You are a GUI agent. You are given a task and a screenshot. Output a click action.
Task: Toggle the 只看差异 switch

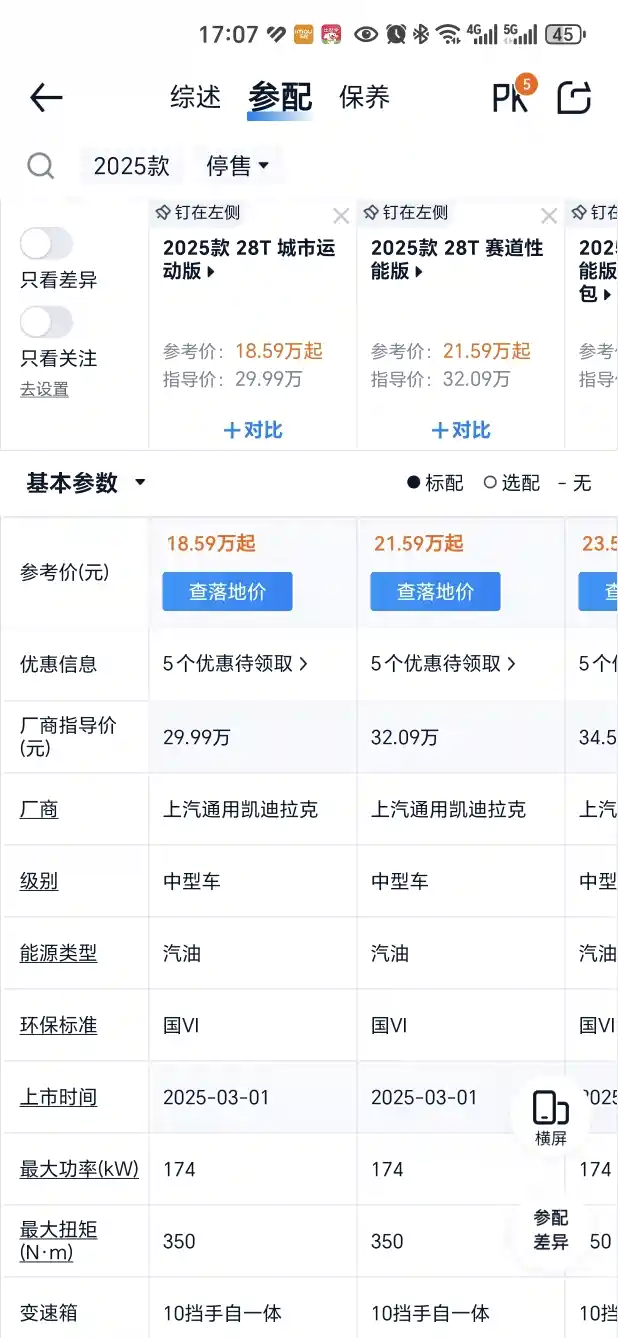pyautogui.click(x=47, y=243)
